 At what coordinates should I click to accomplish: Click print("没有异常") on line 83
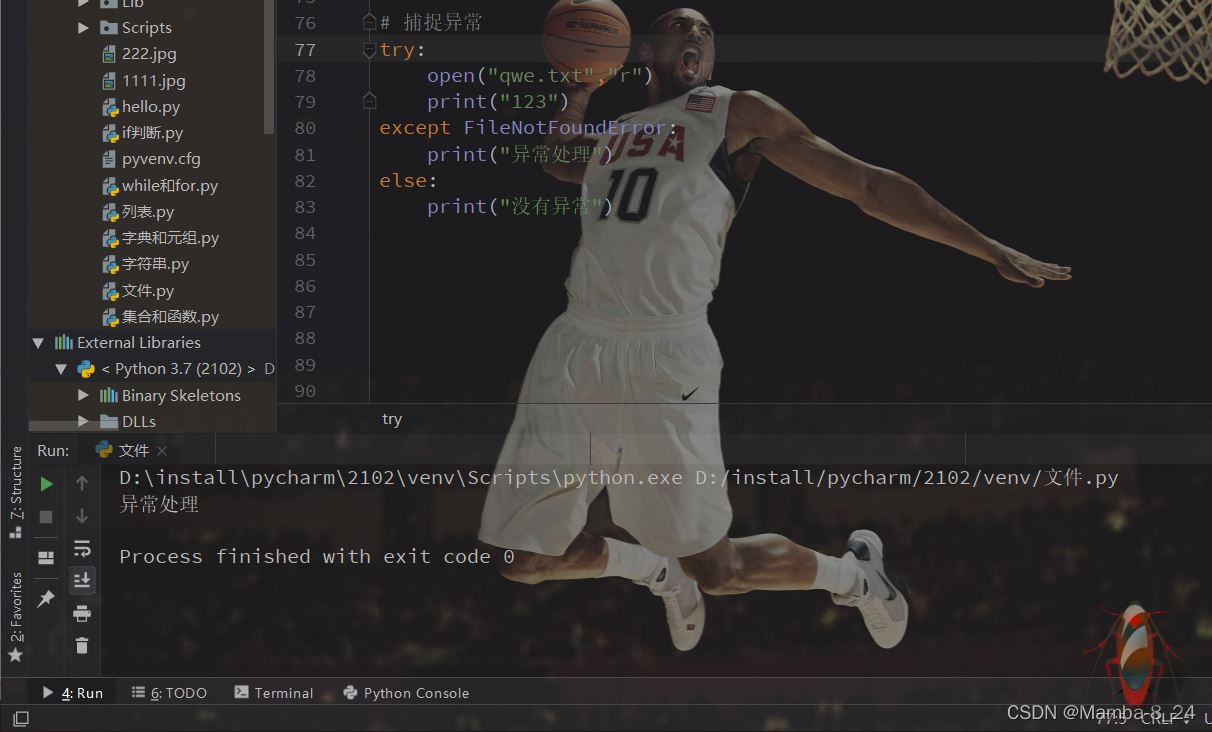(x=519, y=207)
